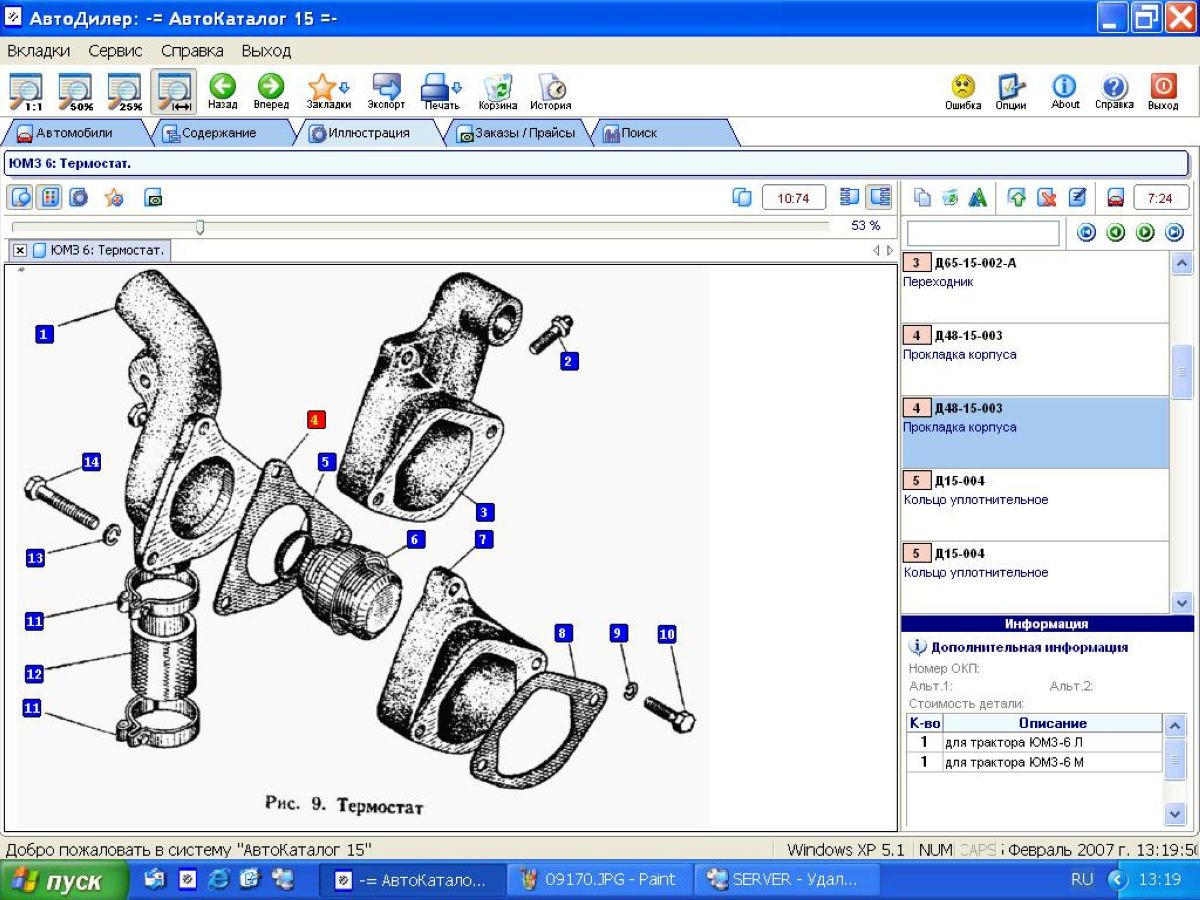1200x900 pixels.
Task: Open Опции settings icon
Action: pos(1011,91)
